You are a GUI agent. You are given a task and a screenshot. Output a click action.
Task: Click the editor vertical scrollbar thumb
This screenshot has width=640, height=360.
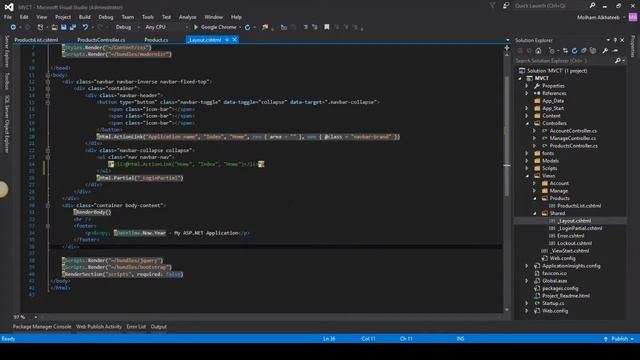click(x=507, y=135)
